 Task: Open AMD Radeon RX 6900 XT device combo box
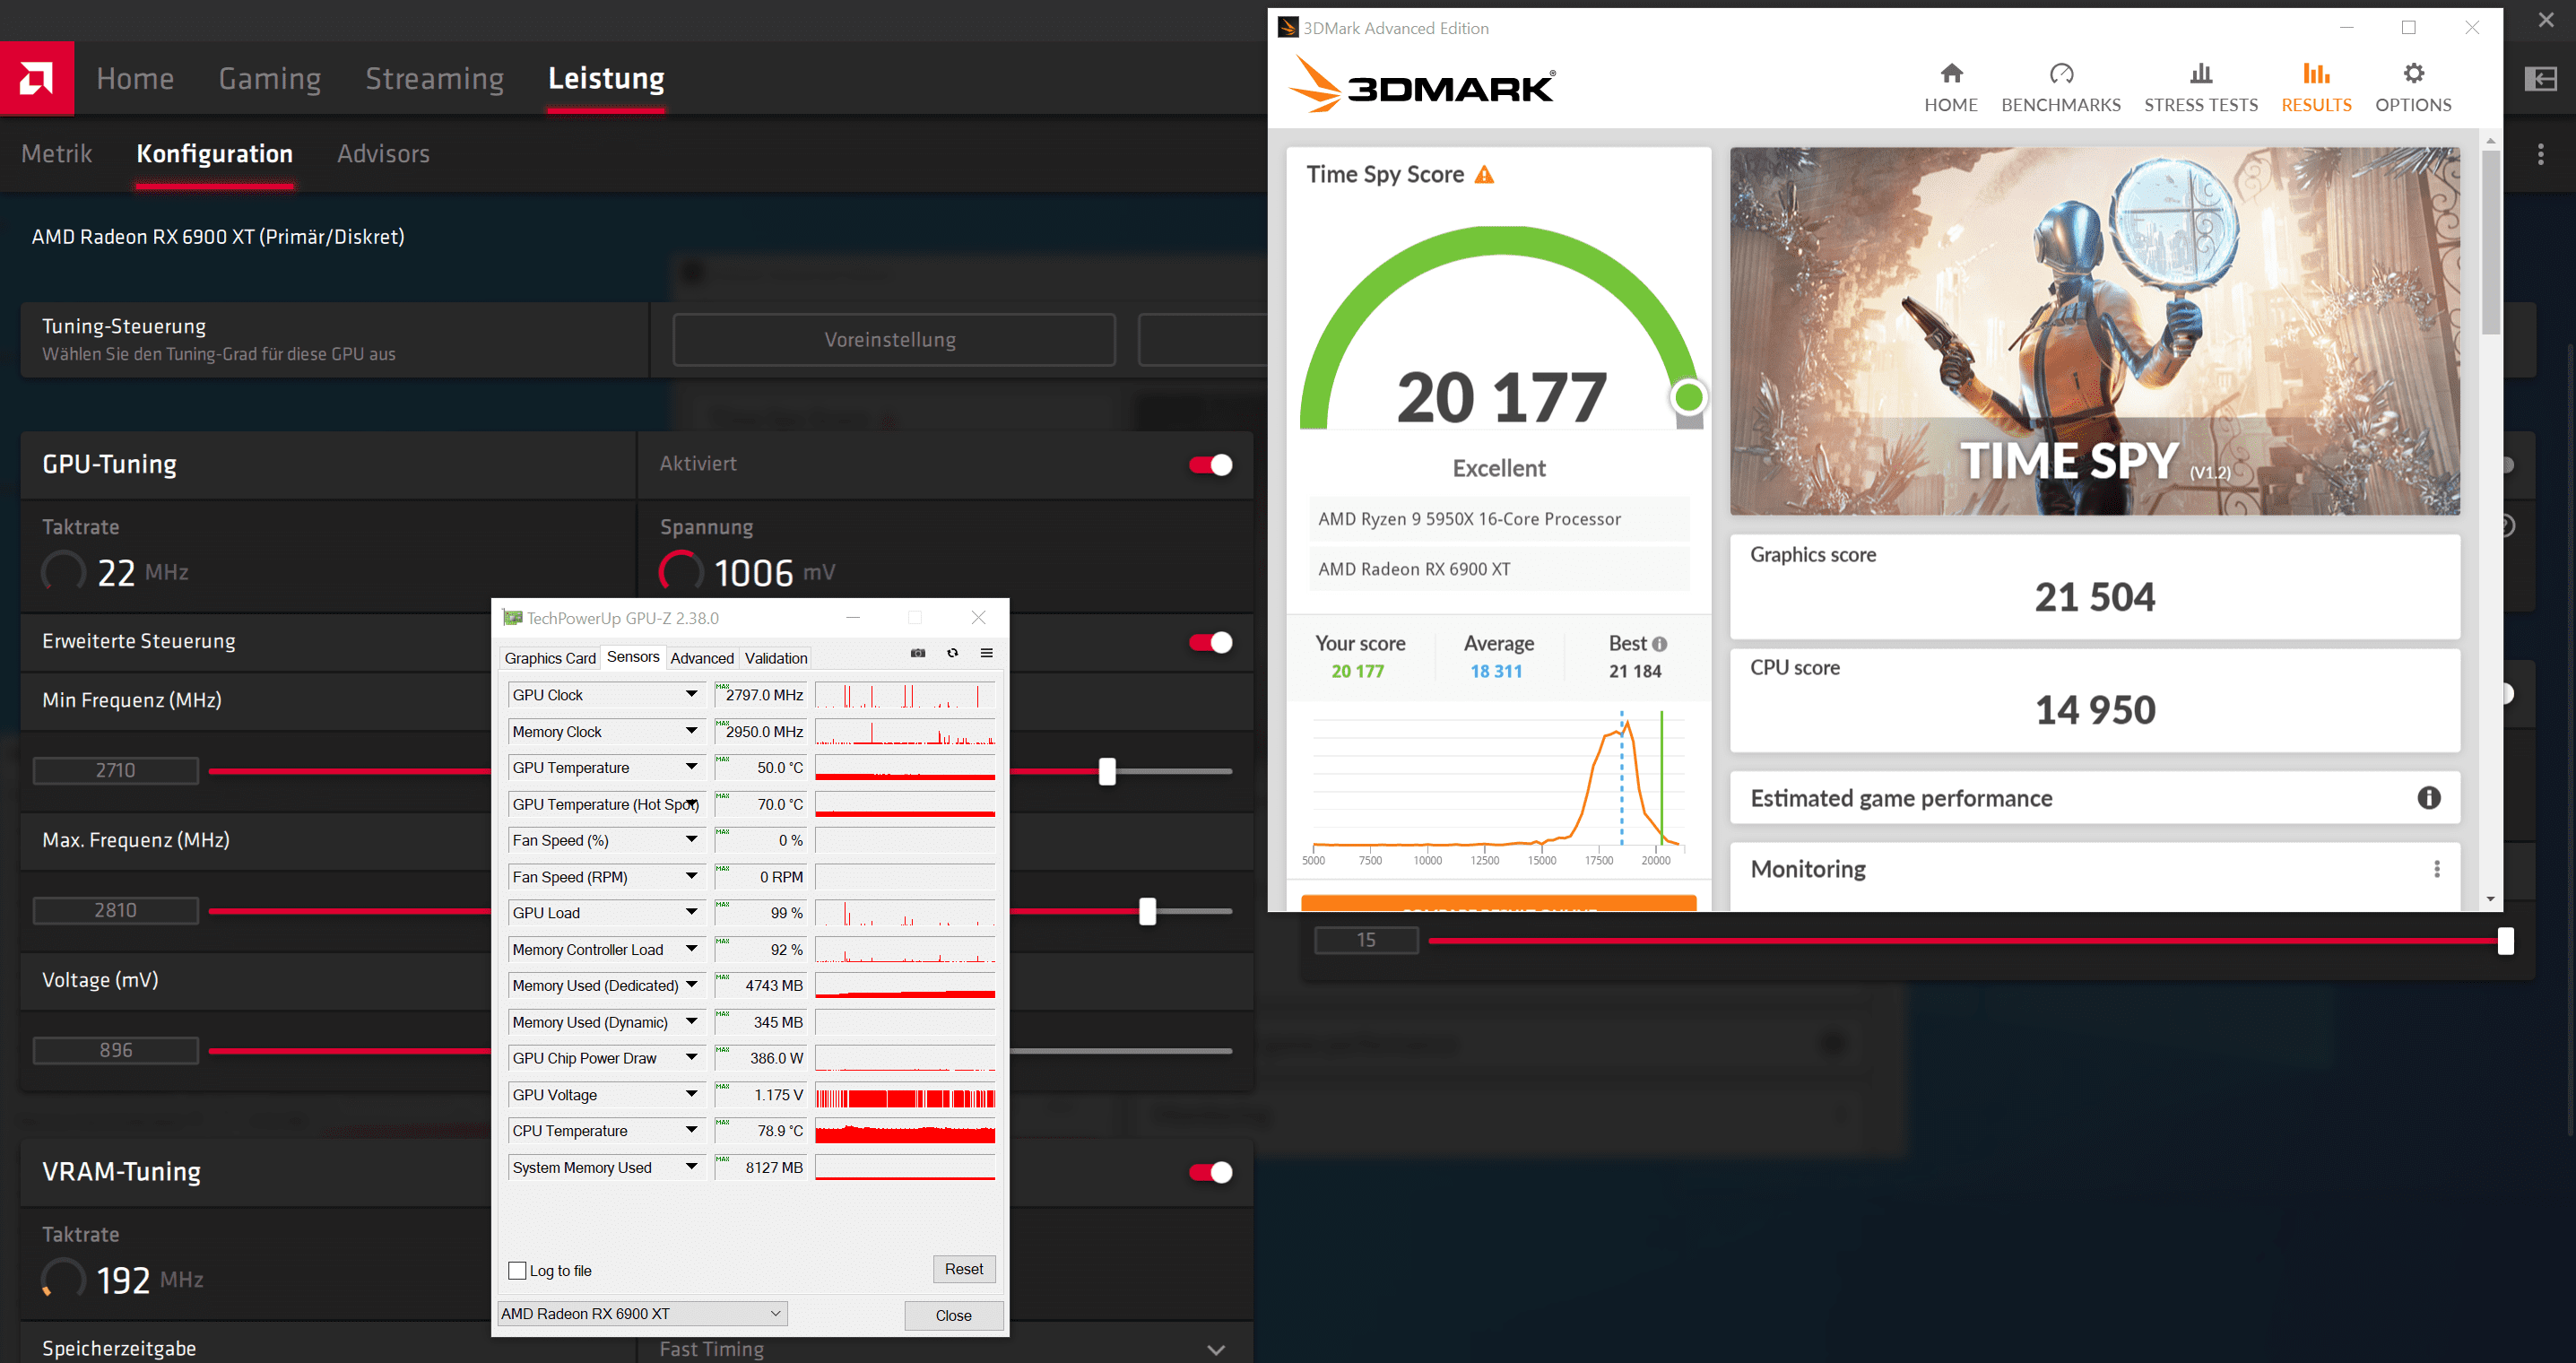click(642, 1313)
